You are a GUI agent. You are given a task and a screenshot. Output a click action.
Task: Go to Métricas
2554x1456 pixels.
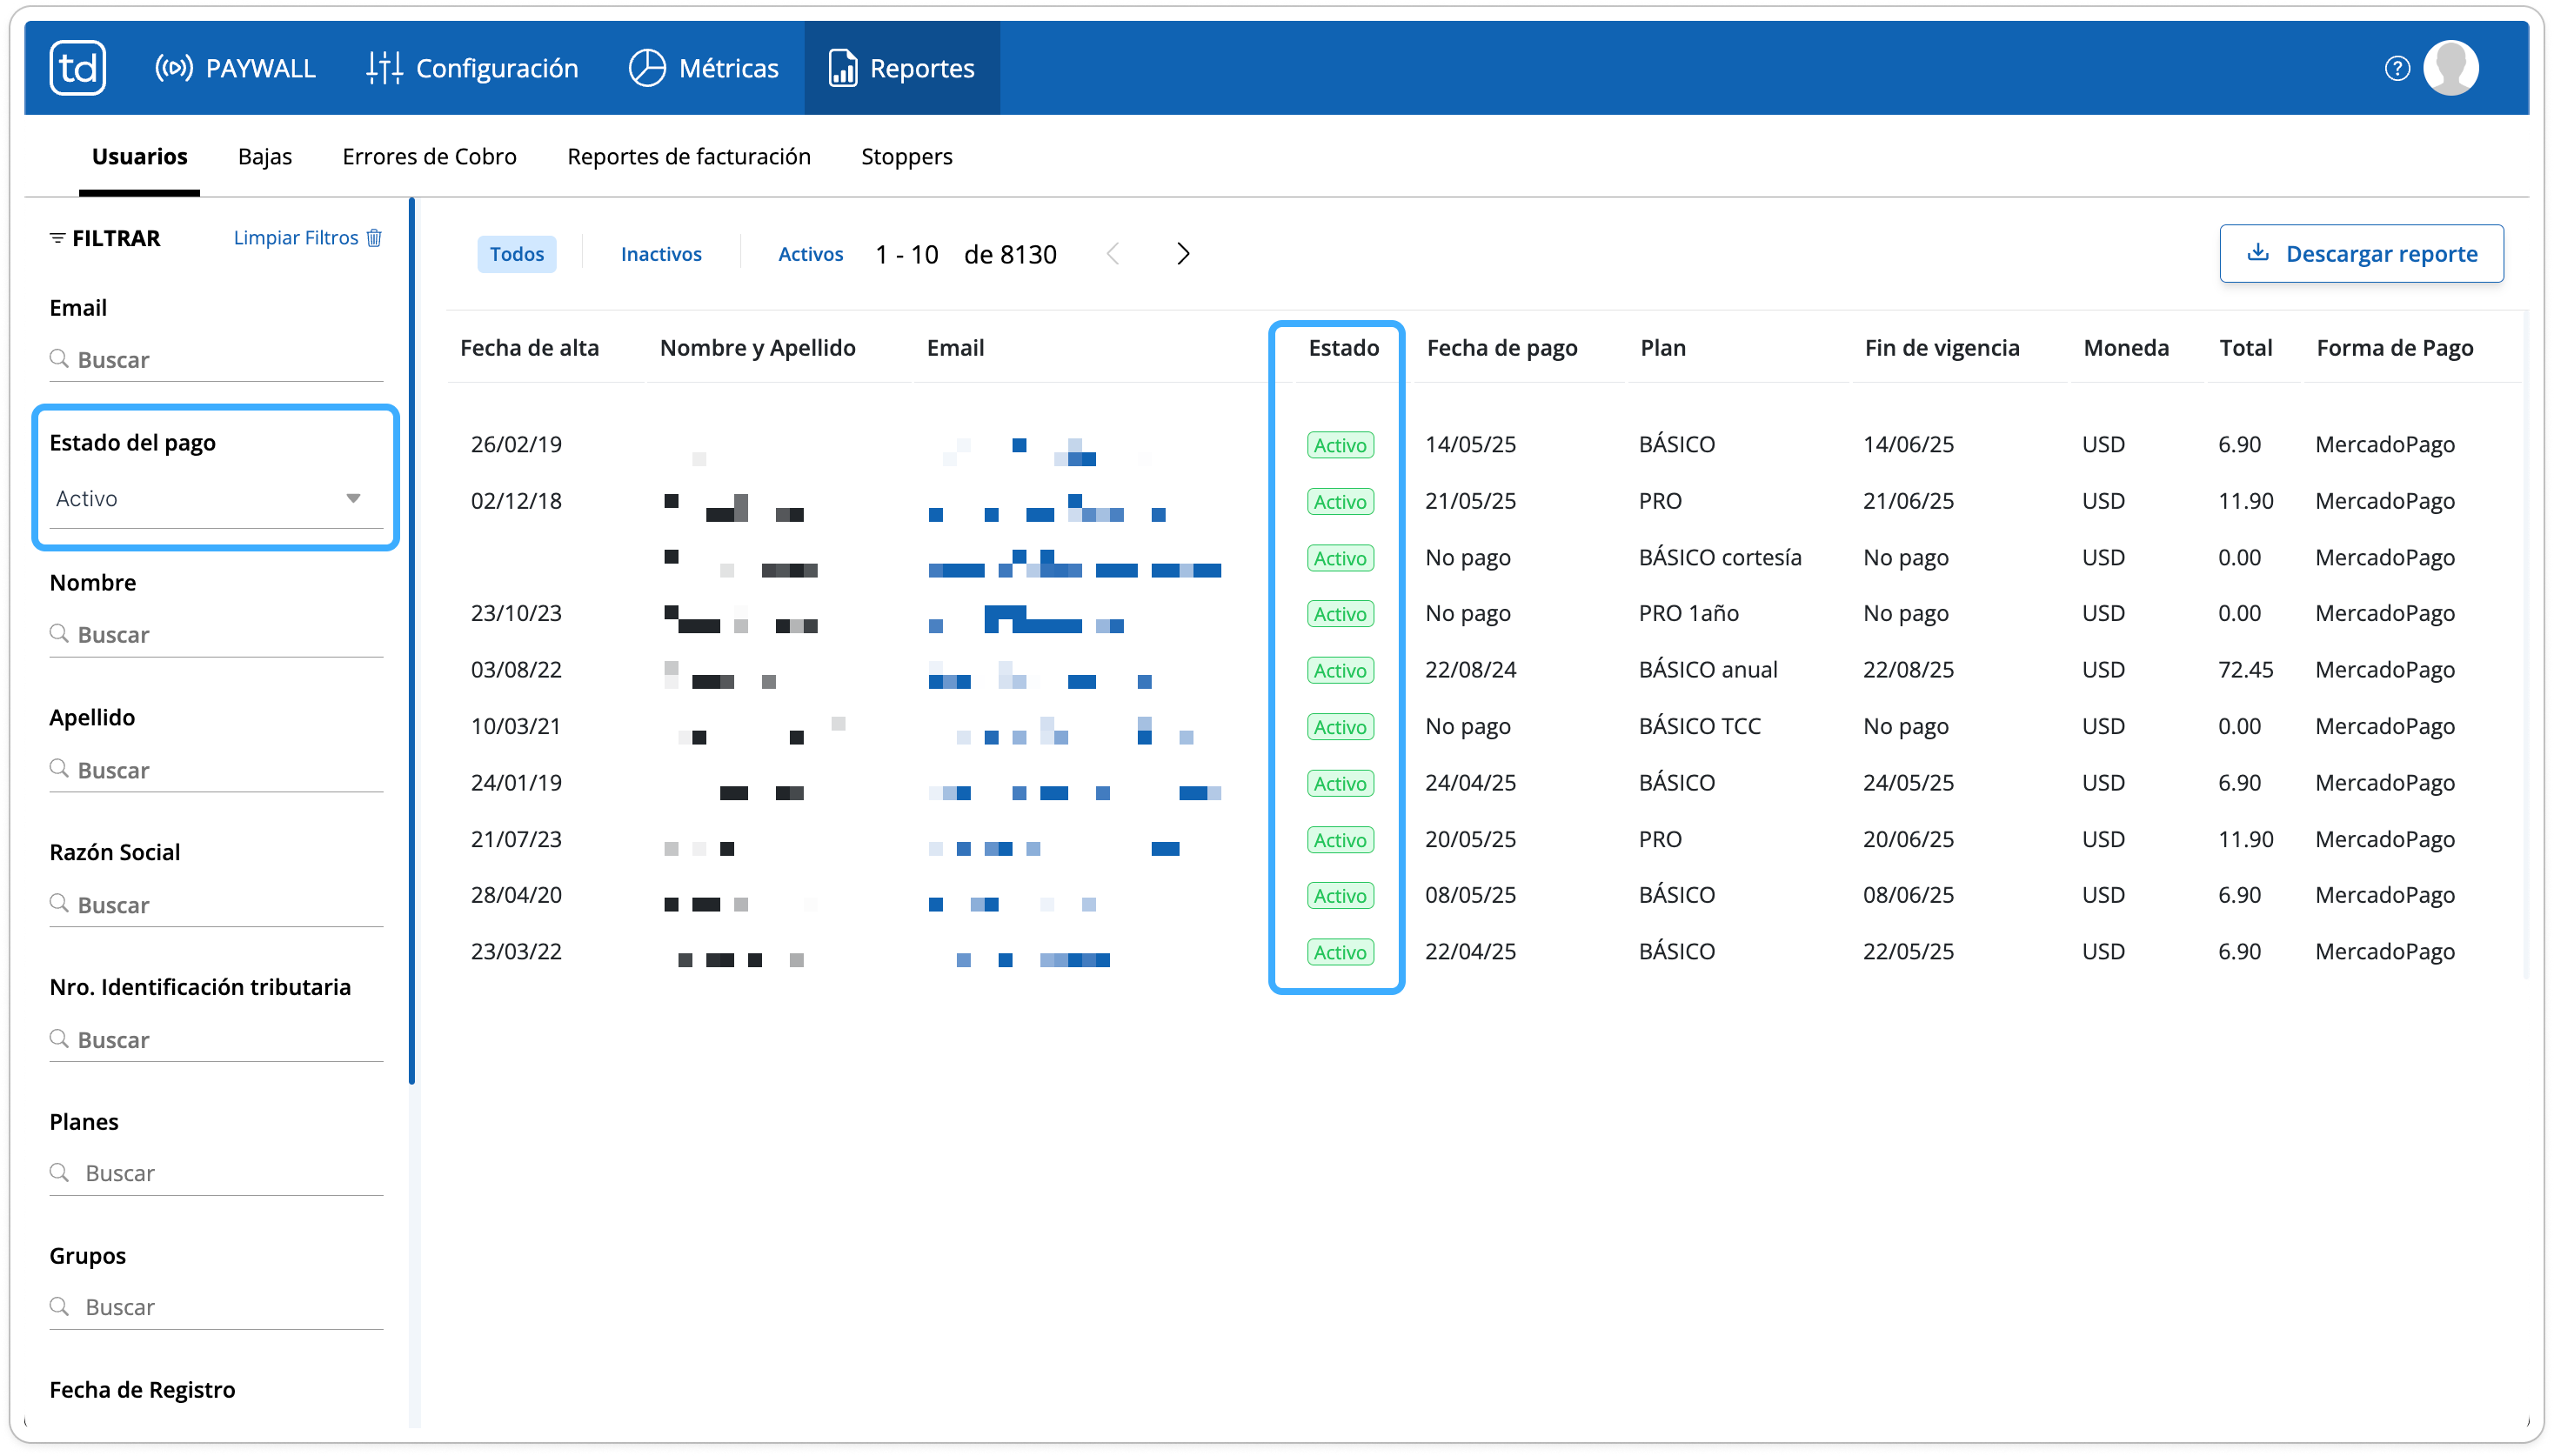703,68
